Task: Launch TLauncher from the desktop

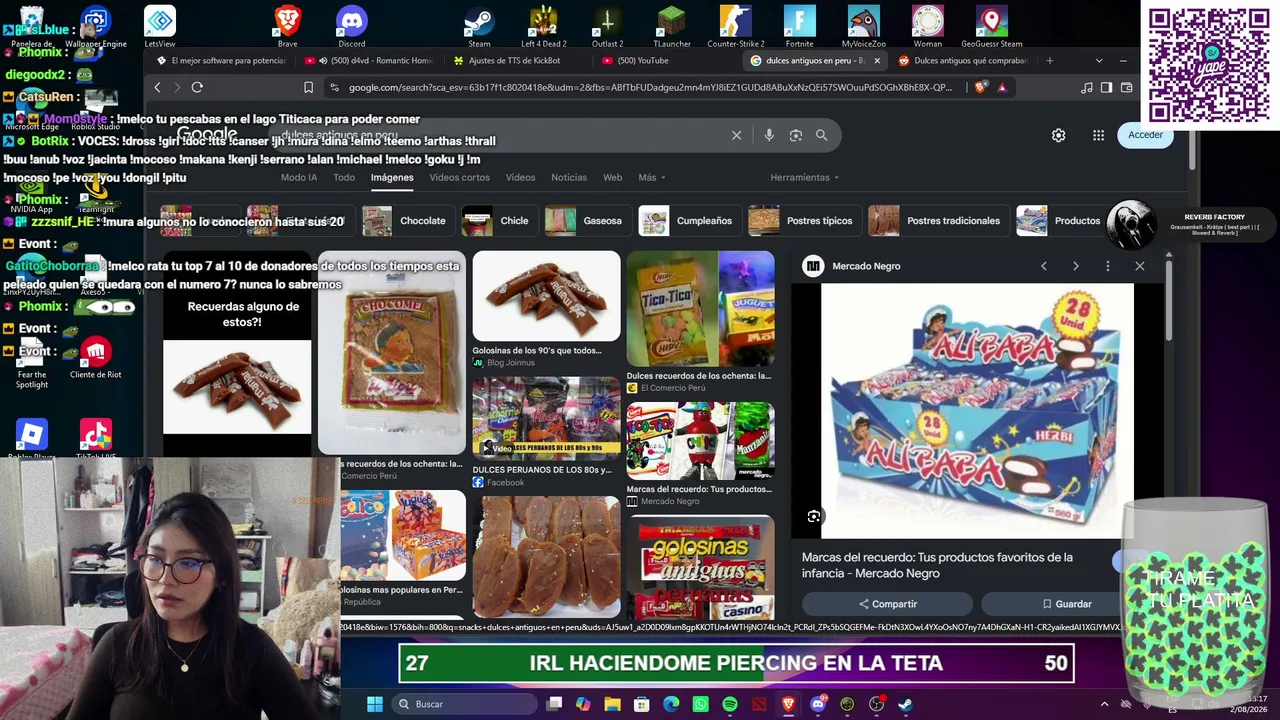Action: pyautogui.click(x=672, y=25)
